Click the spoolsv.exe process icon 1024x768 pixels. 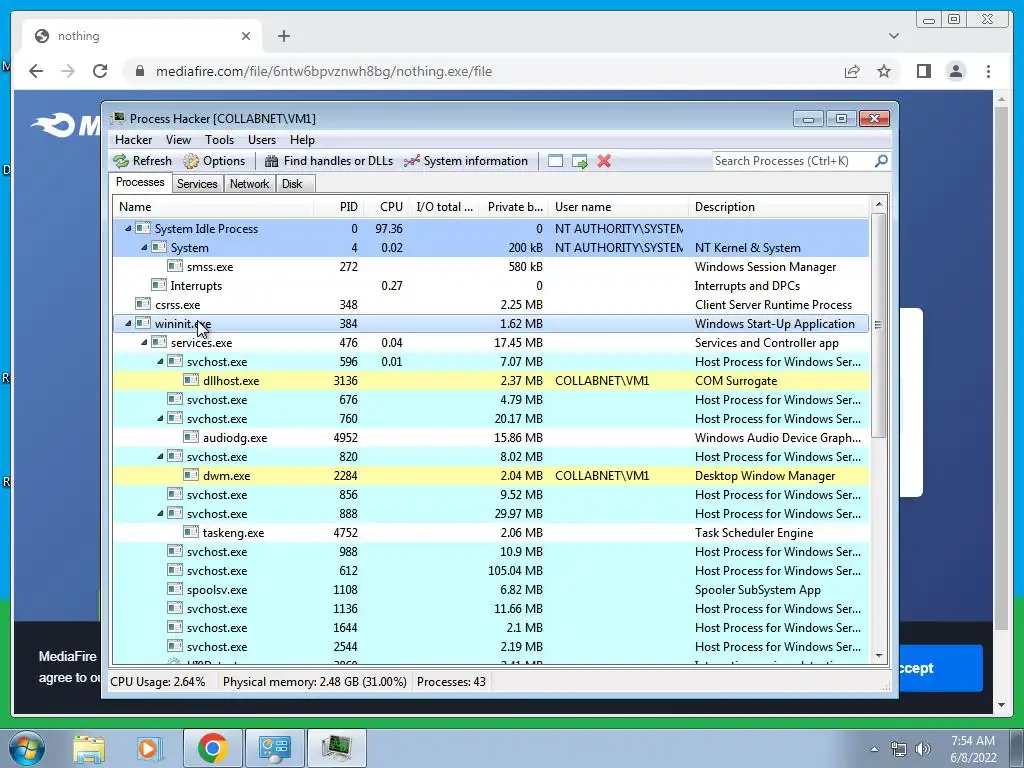pos(174,589)
